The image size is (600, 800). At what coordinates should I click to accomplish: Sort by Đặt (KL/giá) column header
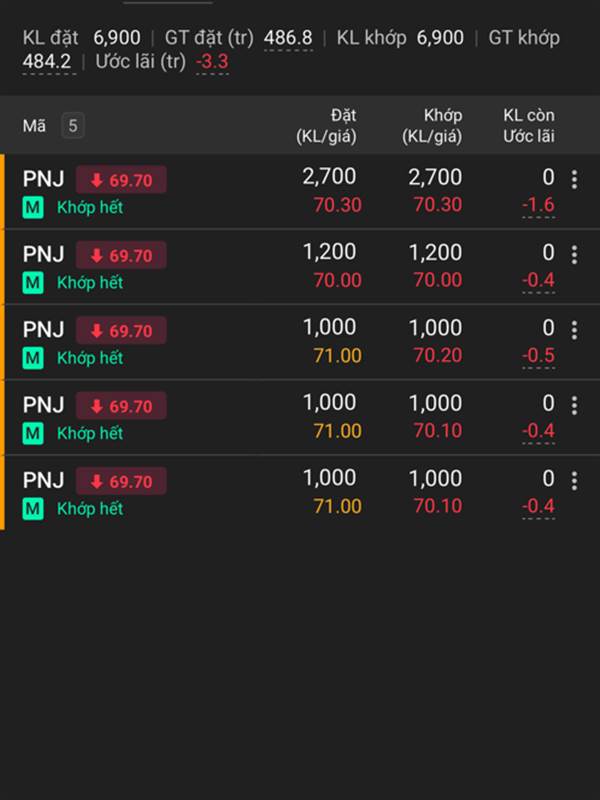coord(327,126)
